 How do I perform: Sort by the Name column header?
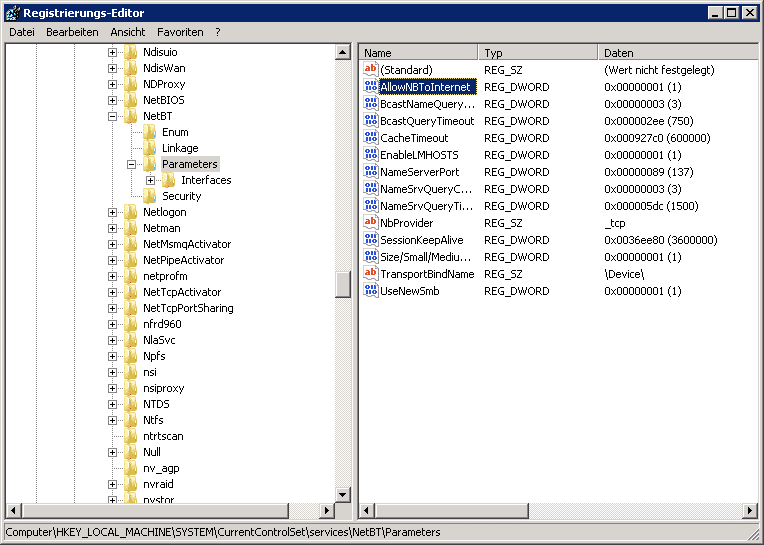(x=419, y=53)
